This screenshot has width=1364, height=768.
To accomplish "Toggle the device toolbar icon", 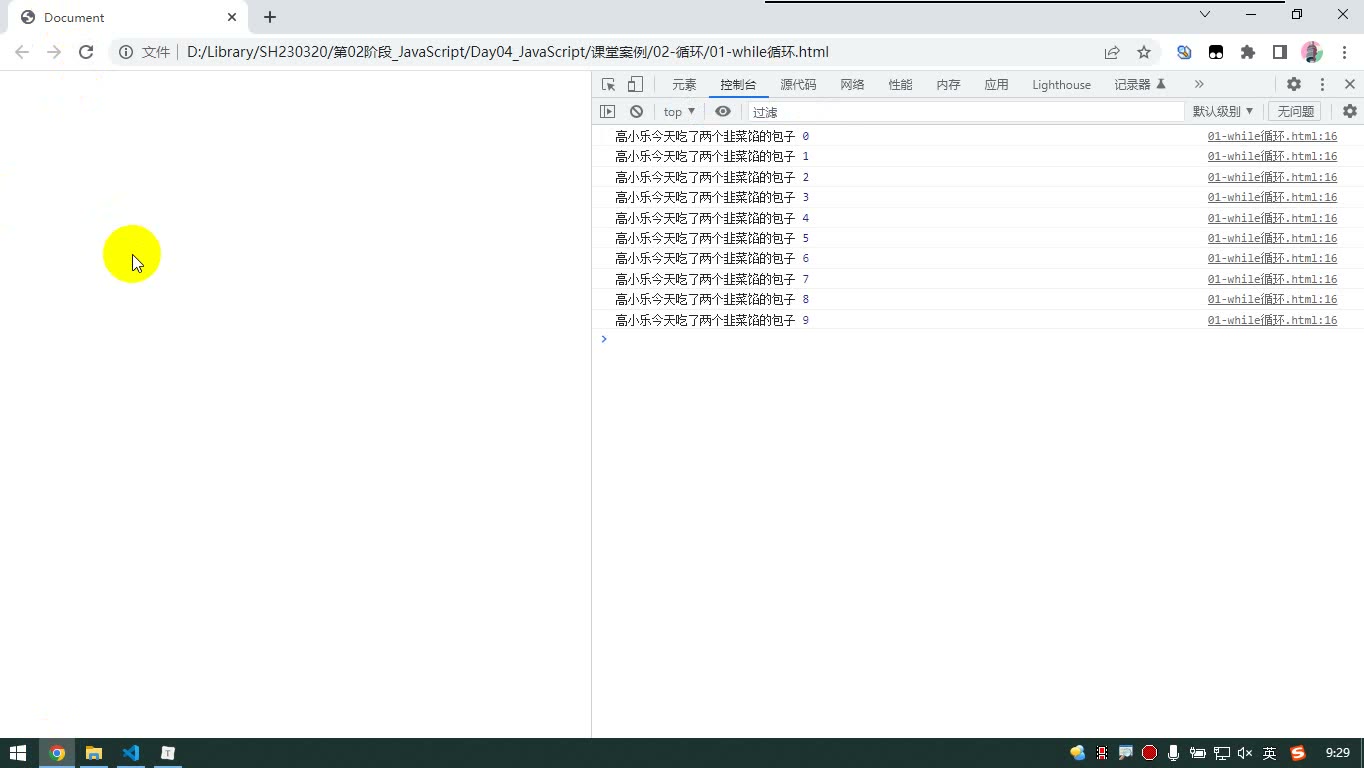I will [x=635, y=85].
